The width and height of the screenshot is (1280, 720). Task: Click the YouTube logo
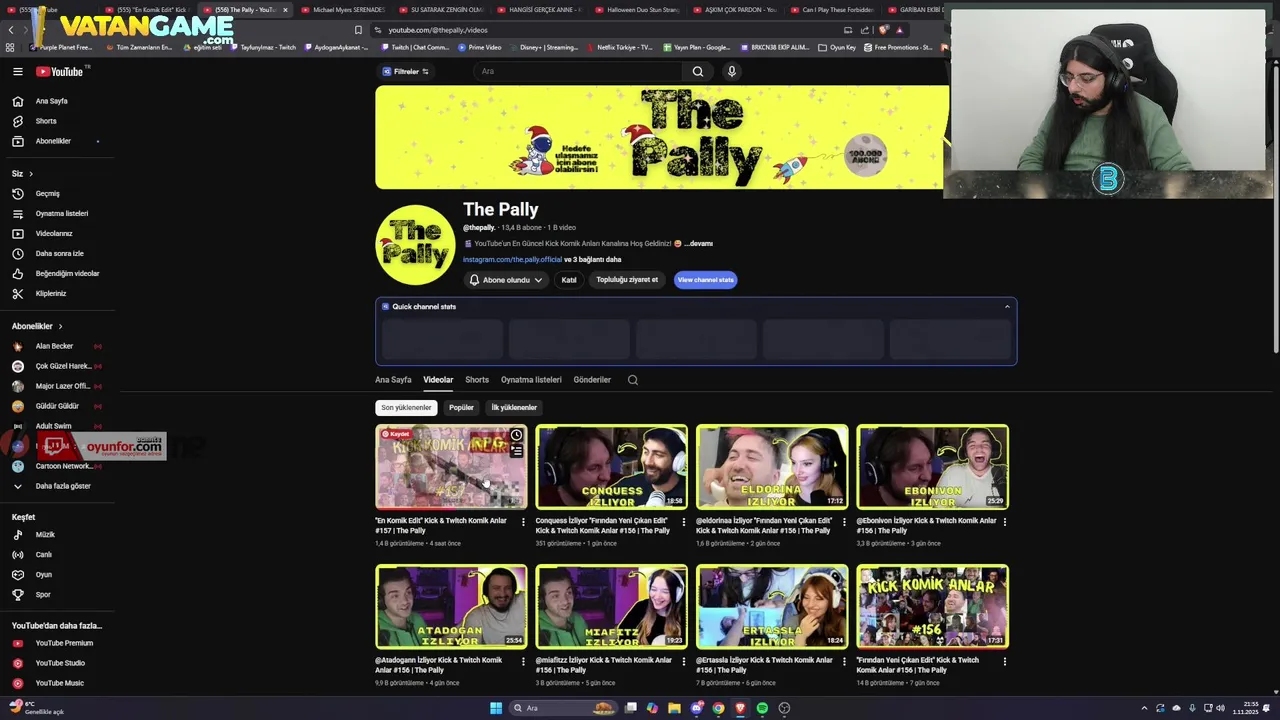[x=60, y=71]
